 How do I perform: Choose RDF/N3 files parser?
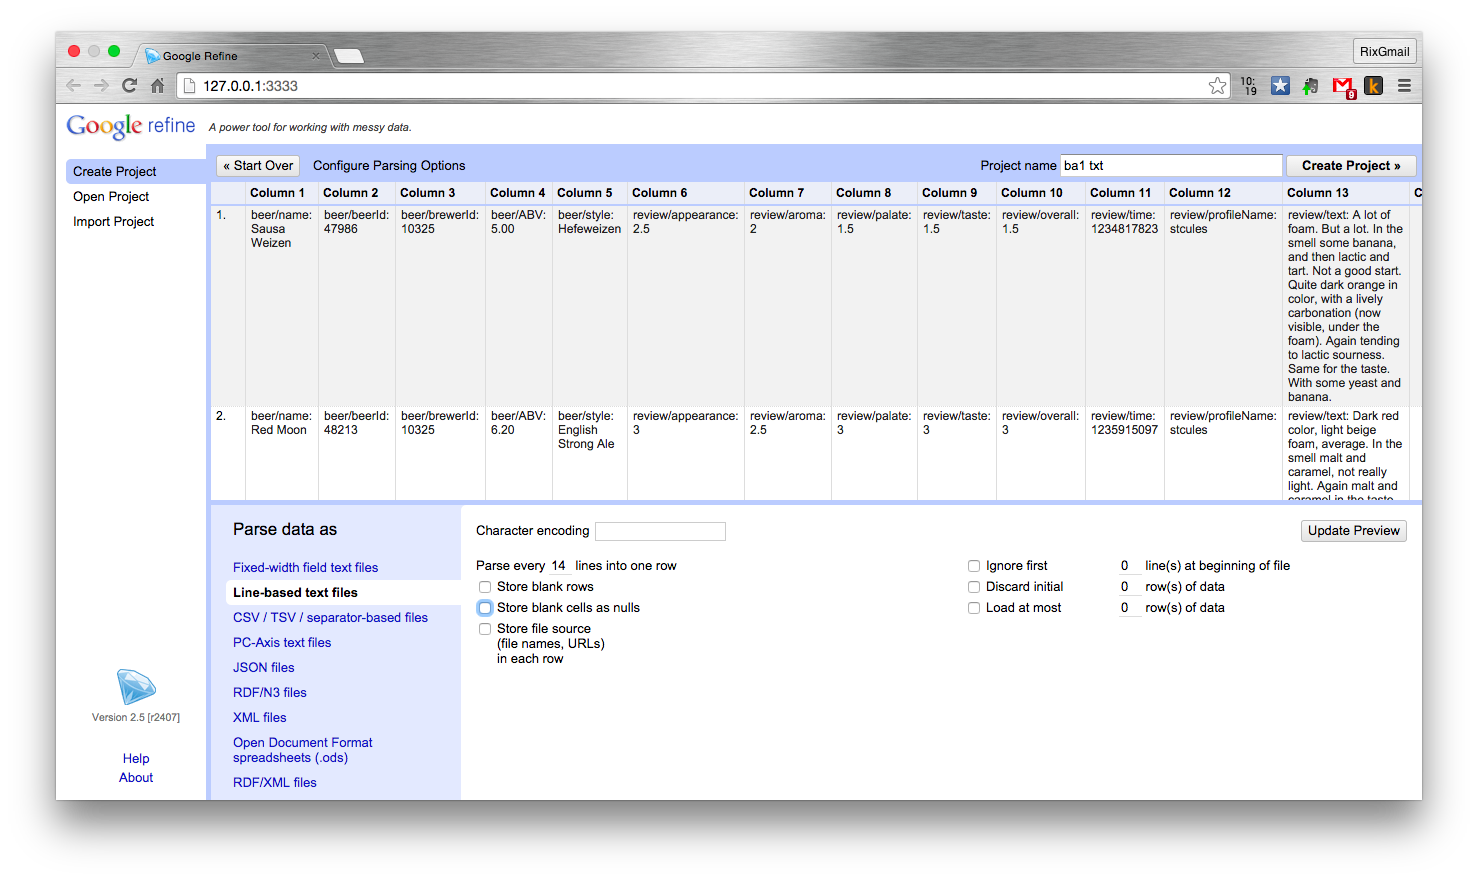270,692
